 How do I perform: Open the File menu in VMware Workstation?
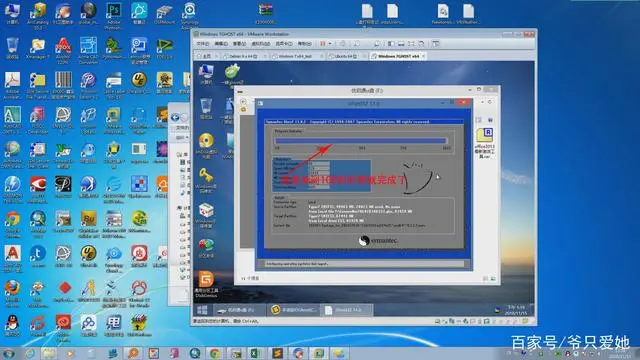pos(202,44)
